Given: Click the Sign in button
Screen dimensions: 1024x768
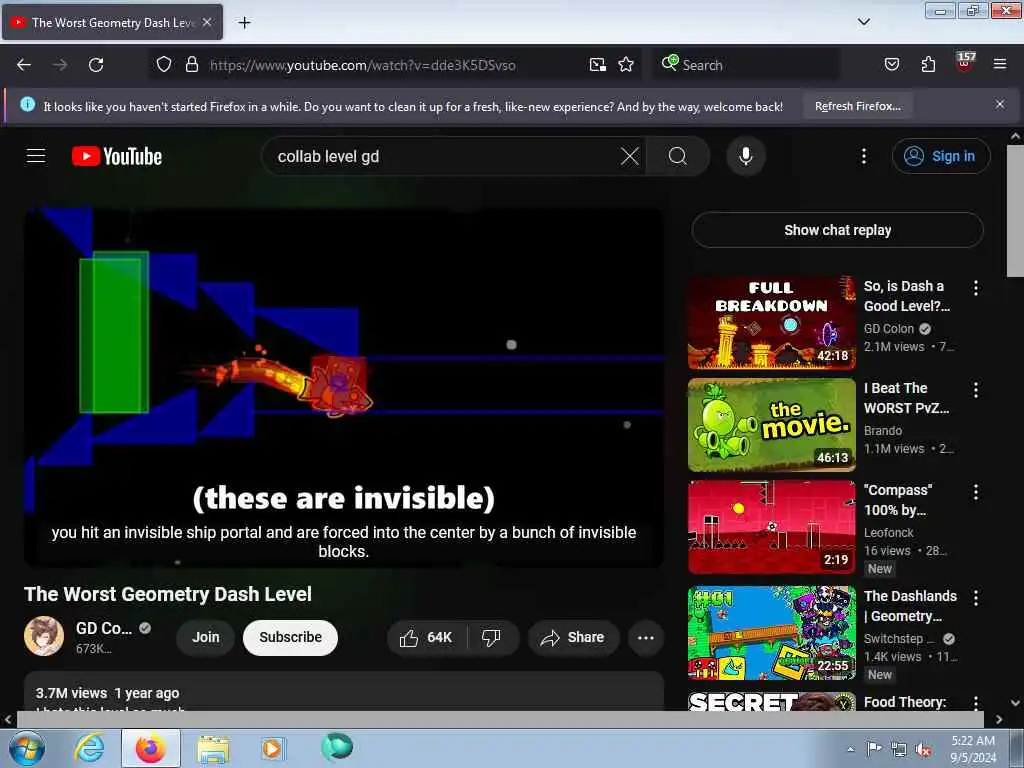Looking at the screenshot, I should (941, 156).
